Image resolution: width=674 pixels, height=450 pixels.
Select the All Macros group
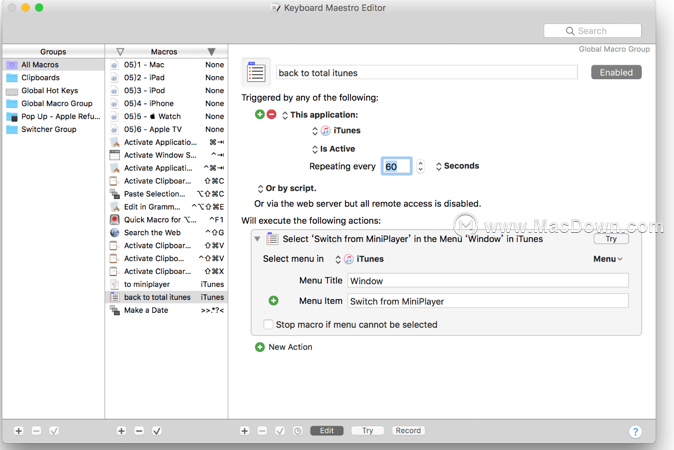[x=53, y=64]
